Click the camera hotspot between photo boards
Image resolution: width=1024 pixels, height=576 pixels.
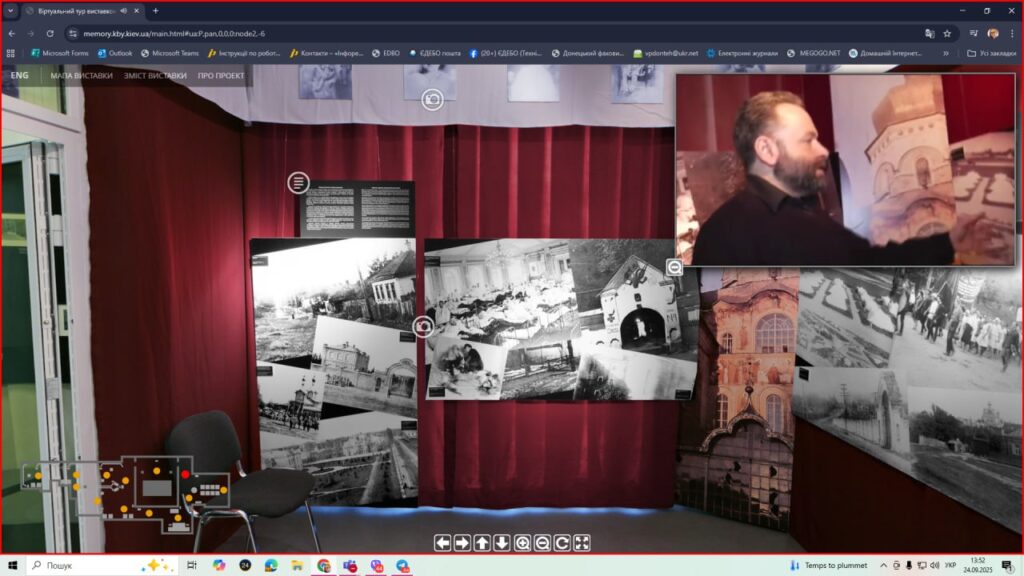423,327
